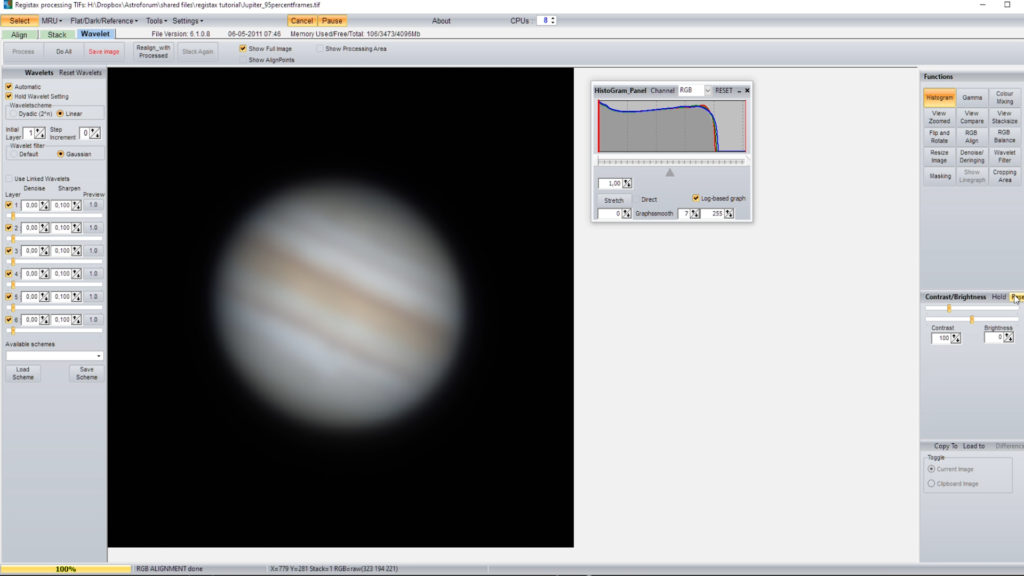The height and width of the screenshot is (576, 1024).
Task: Click the View Compare function button
Action: click(x=972, y=118)
